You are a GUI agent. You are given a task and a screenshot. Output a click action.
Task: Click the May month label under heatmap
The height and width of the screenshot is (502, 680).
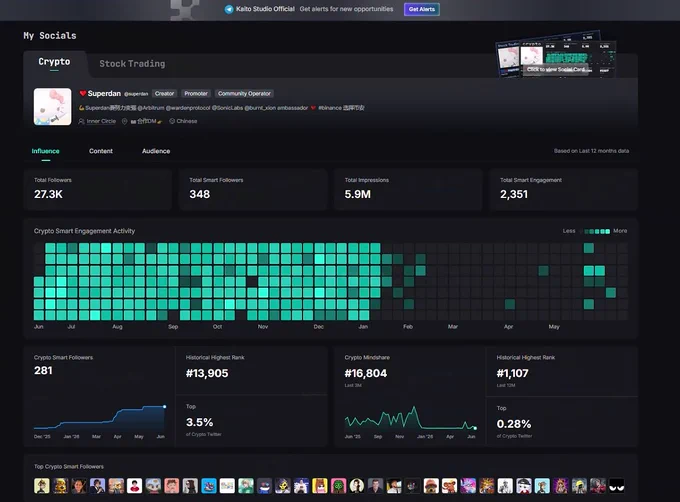pyautogui.click(x=554, y=326)
